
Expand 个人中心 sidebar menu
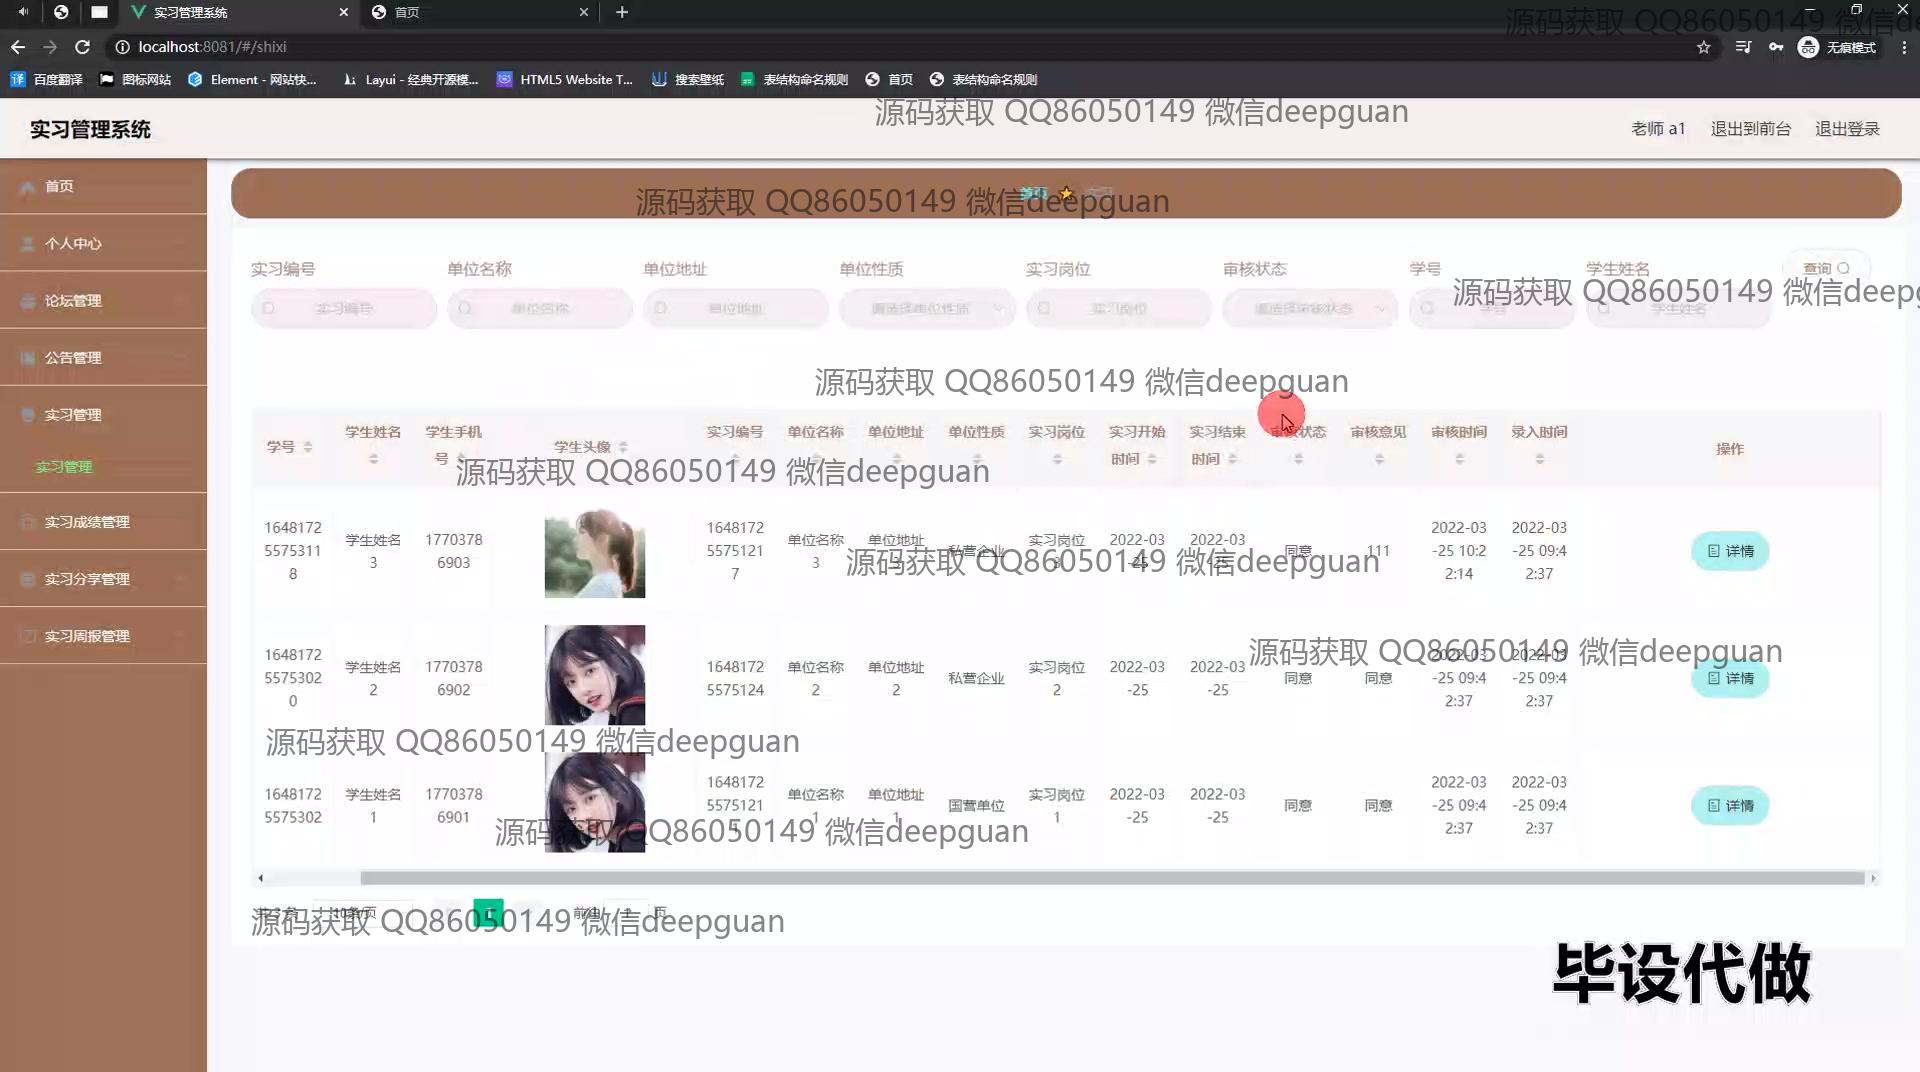tap(103, 243)
